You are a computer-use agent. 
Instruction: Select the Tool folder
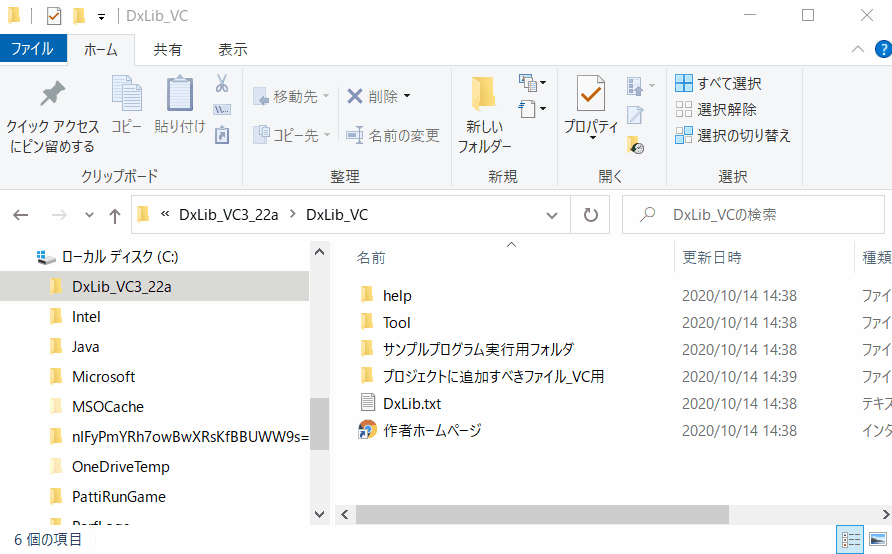point(397,323)
